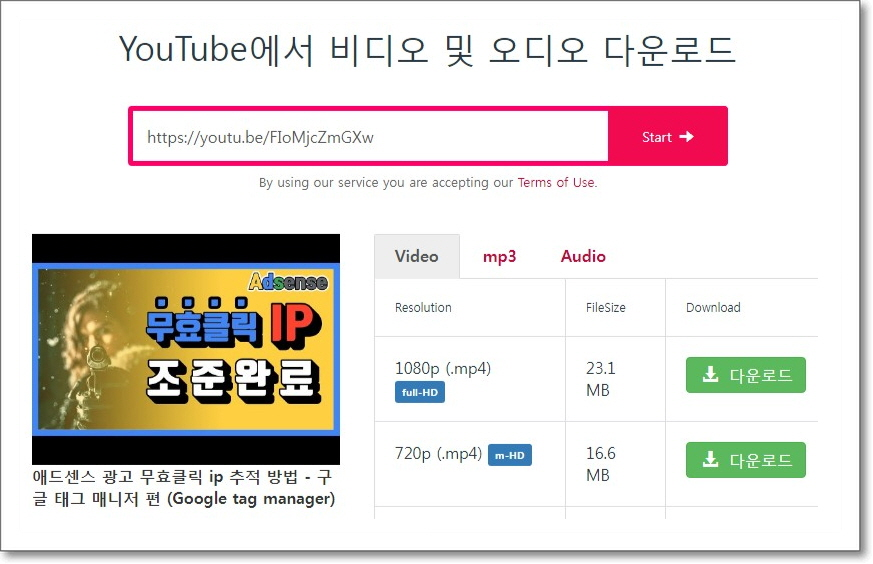The height and width of the screenshot is (564, 873).
Task: Select the Video tab
Action: (416, 256)
